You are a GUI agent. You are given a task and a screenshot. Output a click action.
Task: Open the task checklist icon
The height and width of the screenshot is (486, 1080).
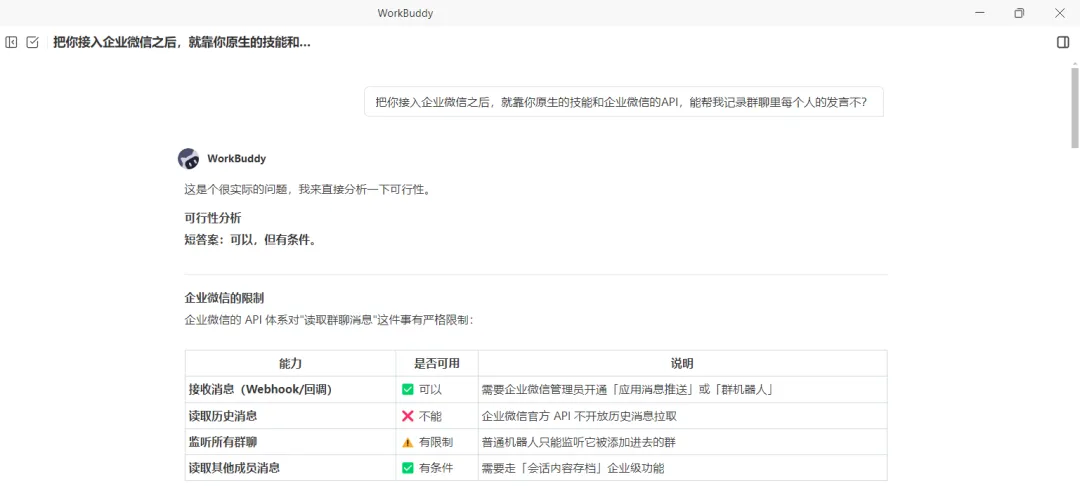(x=32, y=43)
